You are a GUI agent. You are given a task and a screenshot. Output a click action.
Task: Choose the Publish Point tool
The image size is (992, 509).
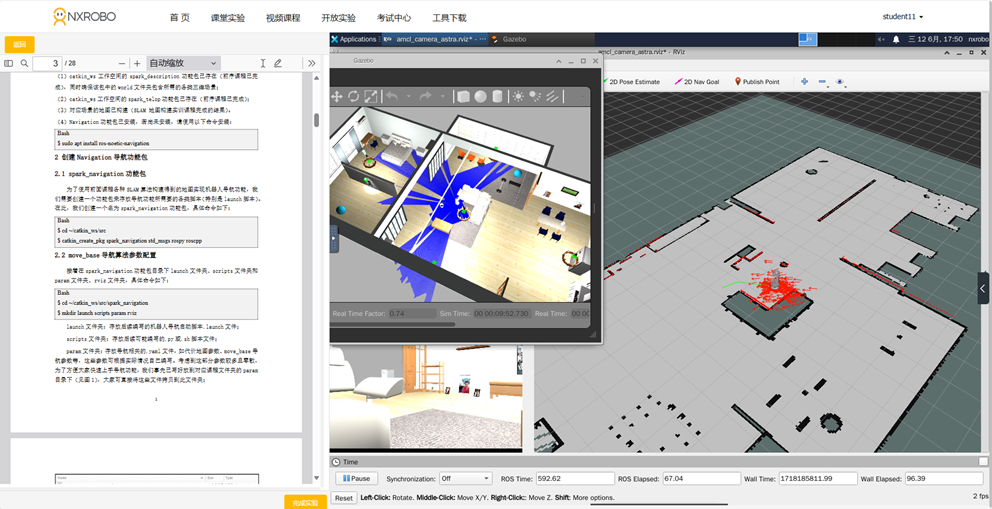pyautogui.click(x=757, y=82)
